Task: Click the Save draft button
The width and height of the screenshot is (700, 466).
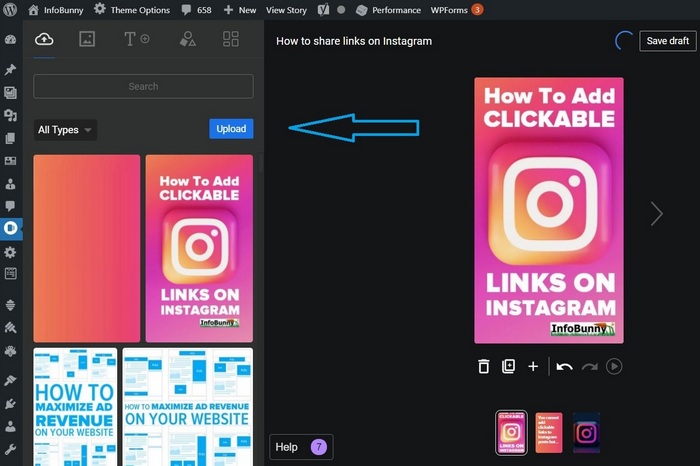Action: click(x=667, y=41)
